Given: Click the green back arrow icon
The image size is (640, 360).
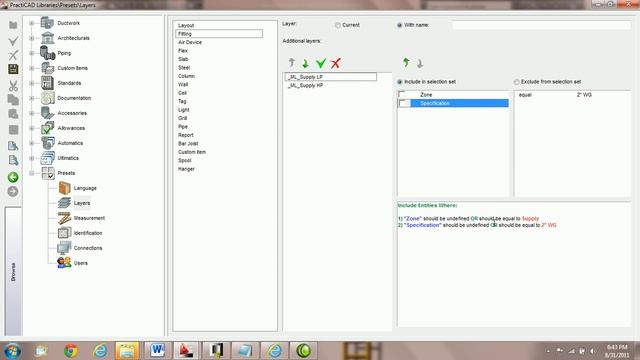Looking at the screenshot, I should 13,177.
